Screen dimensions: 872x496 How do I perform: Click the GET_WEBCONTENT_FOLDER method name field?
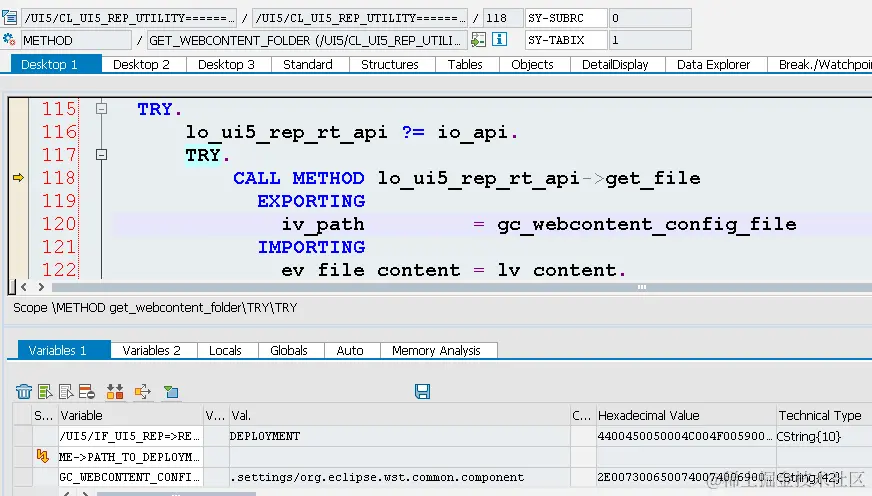(306, 40)
